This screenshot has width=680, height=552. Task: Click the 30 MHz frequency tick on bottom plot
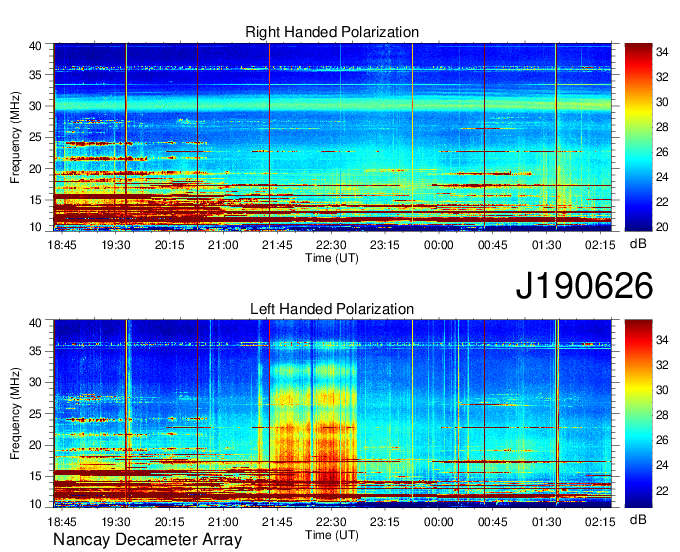coord(35,382)
